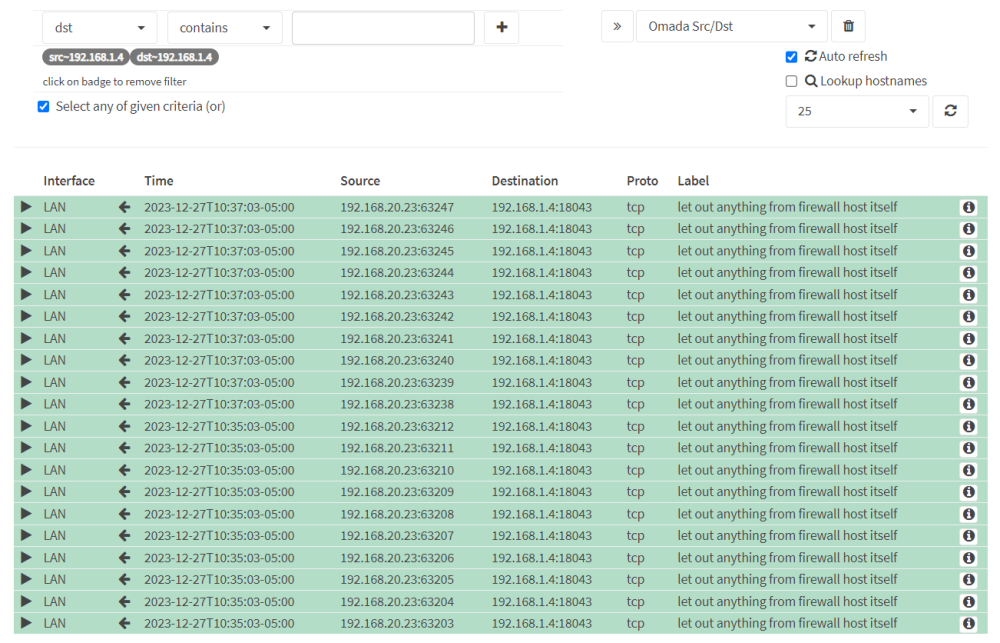Click the refresh icon beside the 25 dropdown
This screenshot has width=1000, height=643.
950,111
